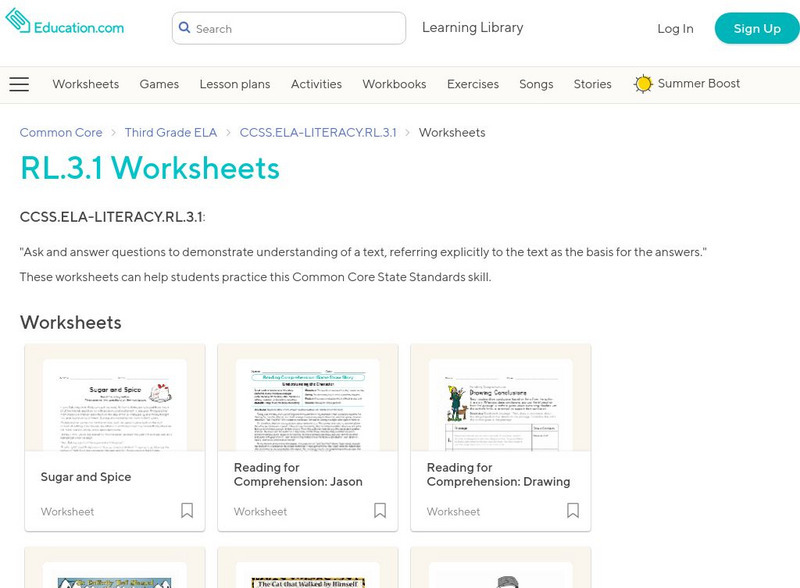The image size is (800, 588).
Task: Click the search magnifier icon
Action: [x=185, y=28]
